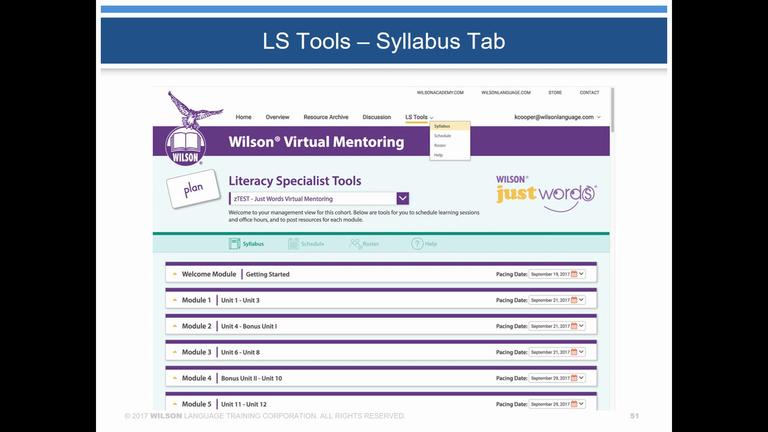
Task: Open the LS Tools navigation menu
Action: tap(419, 117)
